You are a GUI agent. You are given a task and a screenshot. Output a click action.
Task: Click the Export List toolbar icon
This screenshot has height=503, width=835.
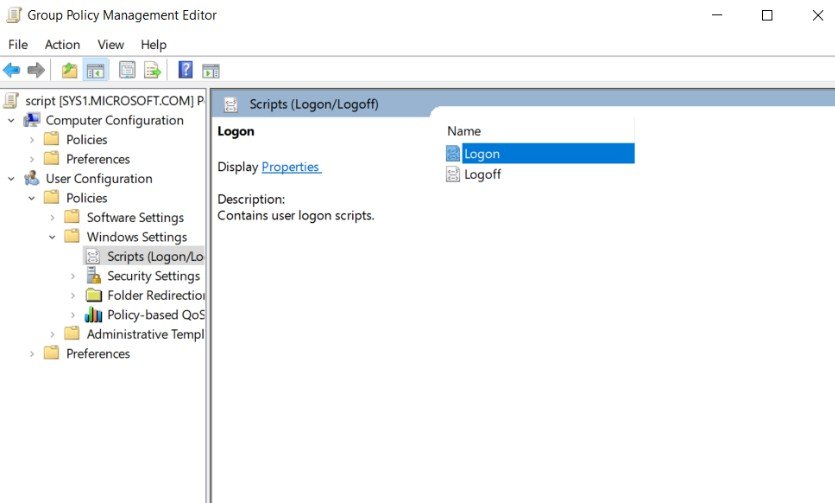pyautogui.click(x=152, y=70)
